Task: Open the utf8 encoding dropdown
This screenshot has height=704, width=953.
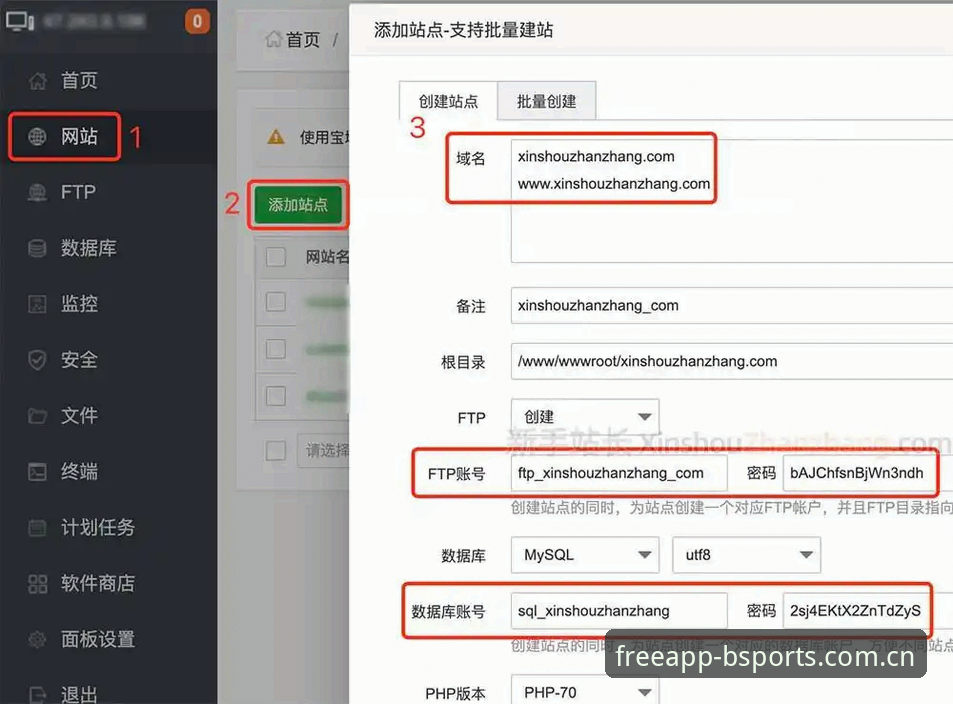Action: (x=746, y=554)
